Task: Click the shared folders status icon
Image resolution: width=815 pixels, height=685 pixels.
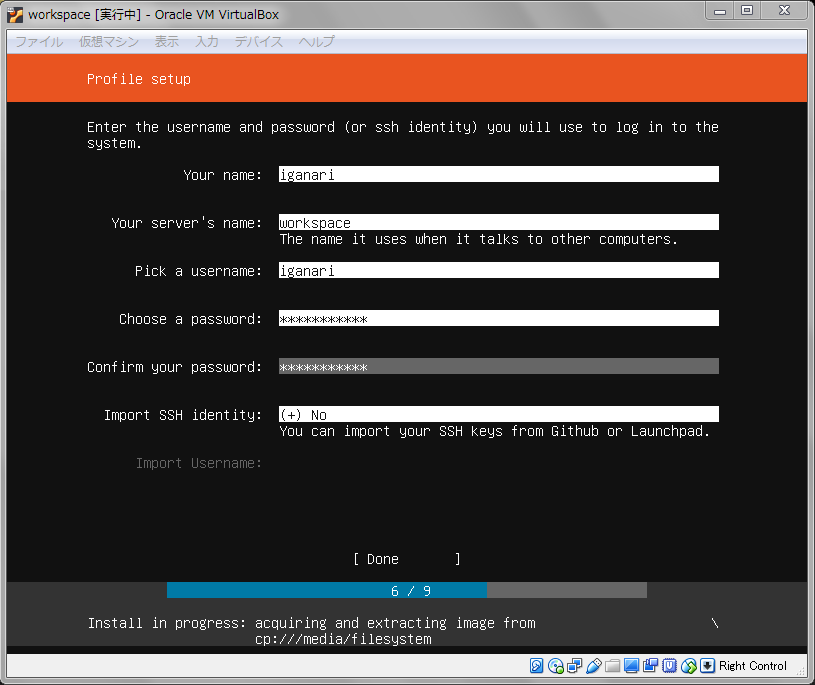Action: [x=612, y=666]
